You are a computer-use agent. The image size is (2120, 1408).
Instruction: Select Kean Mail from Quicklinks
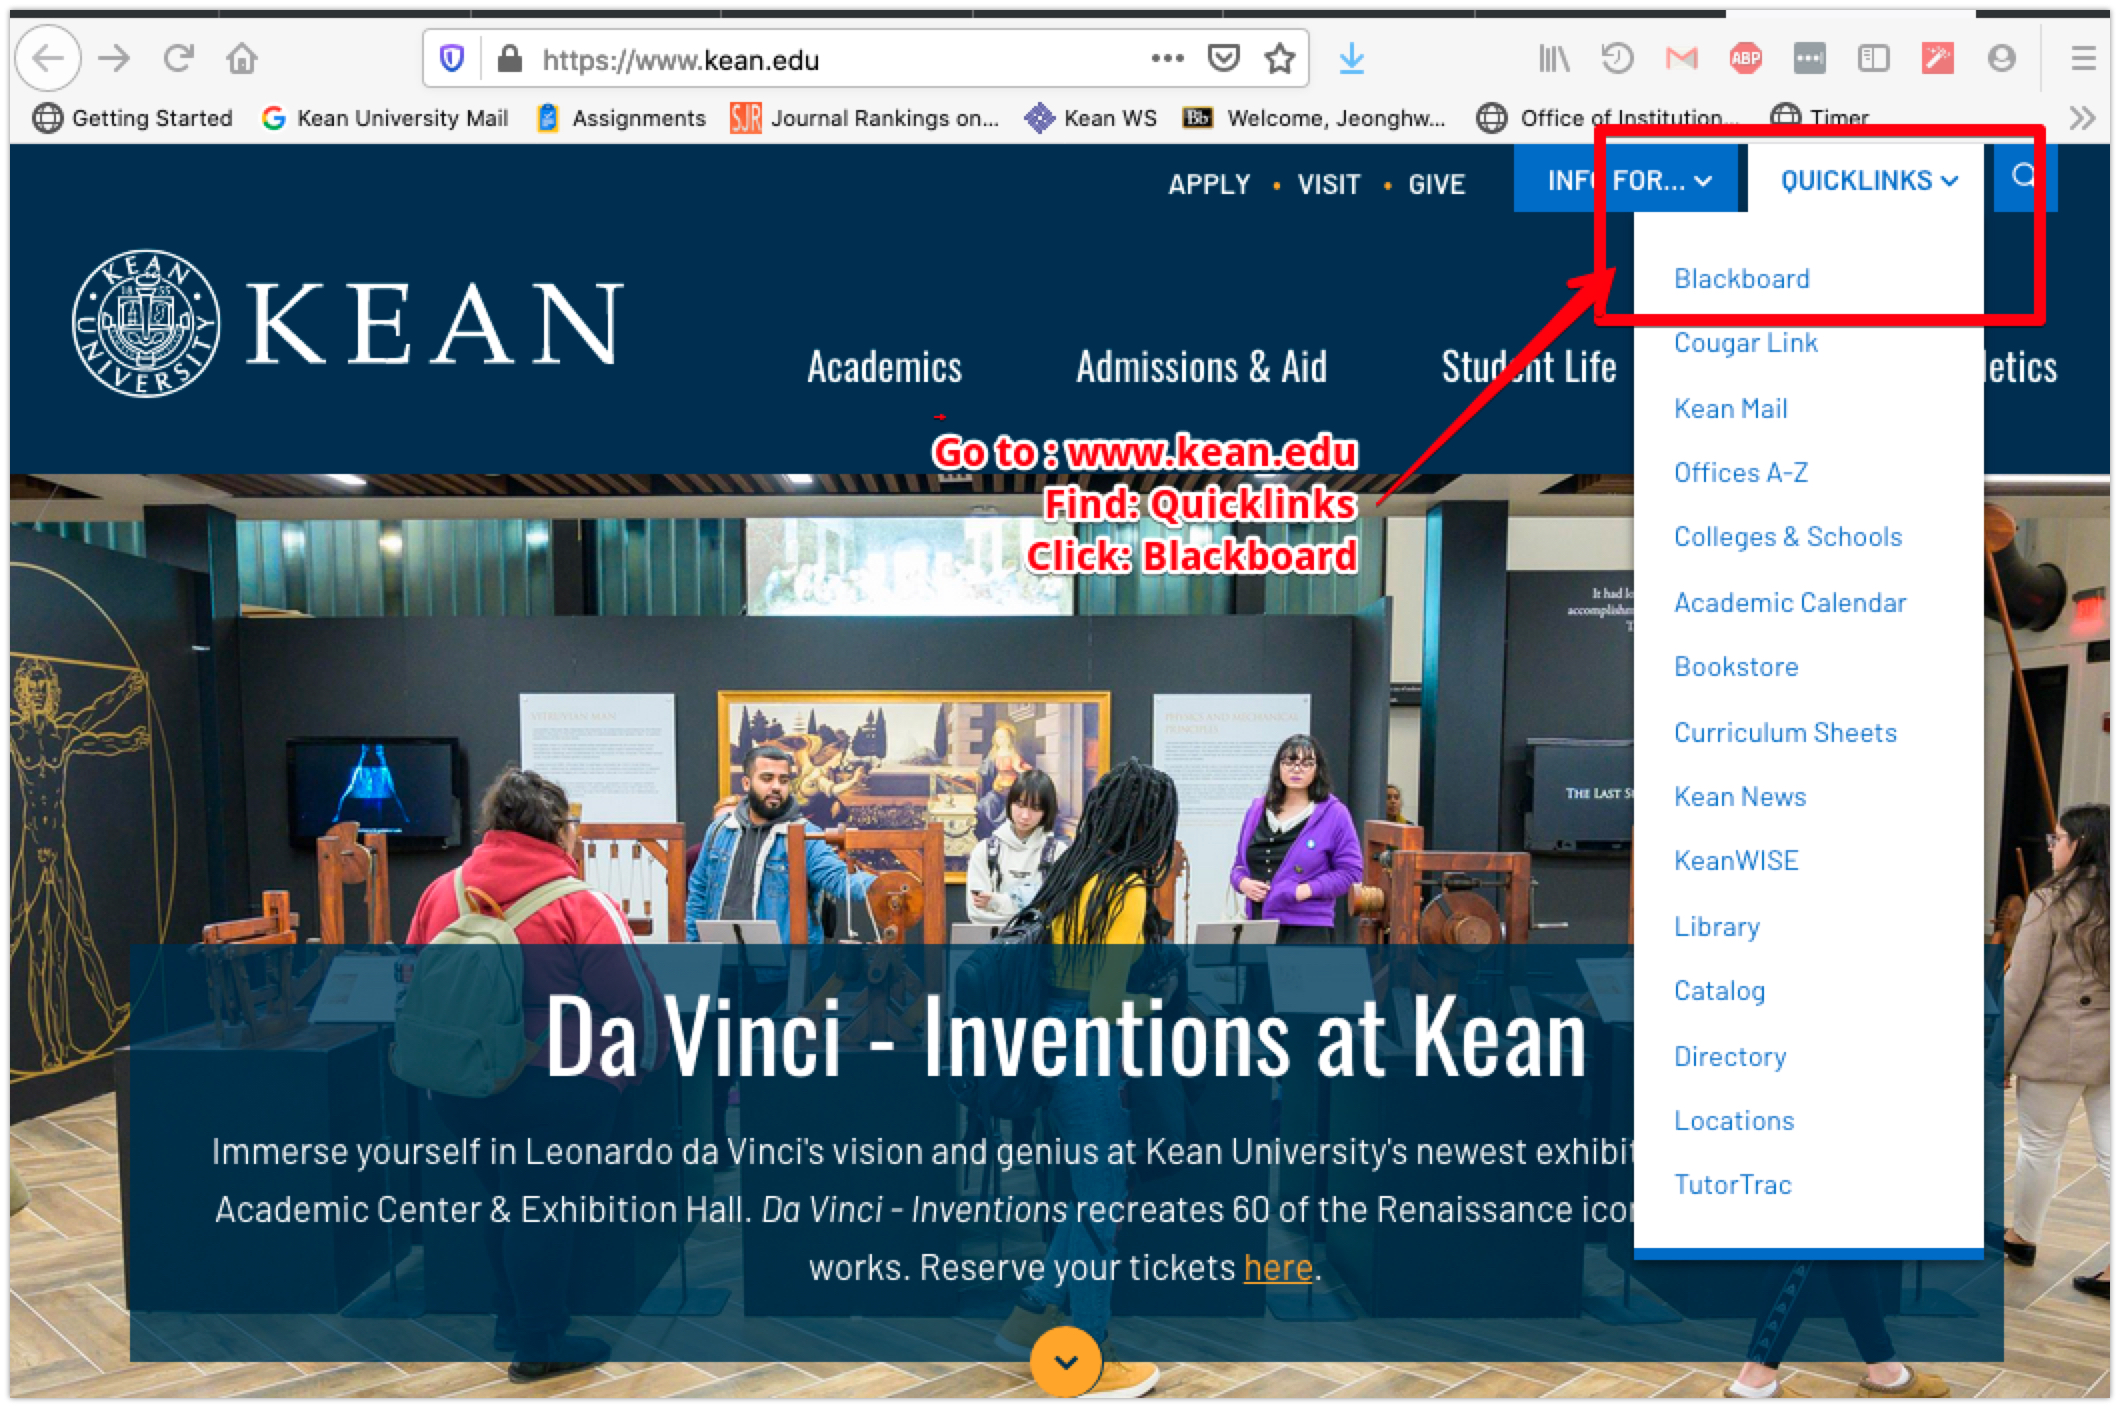pyautogui.click(x=1730, y=408)
